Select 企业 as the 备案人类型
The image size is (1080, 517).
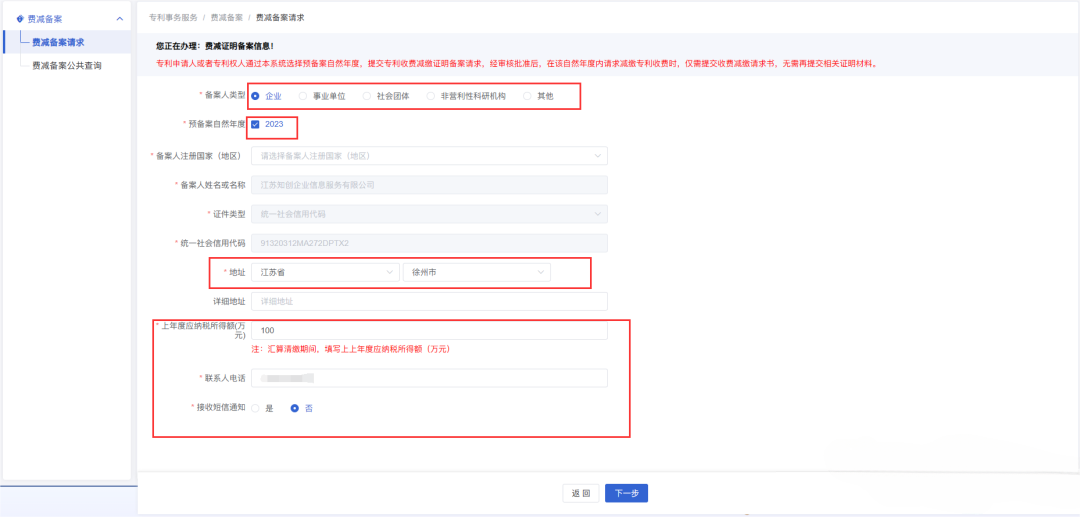click(x=256, y=96)
